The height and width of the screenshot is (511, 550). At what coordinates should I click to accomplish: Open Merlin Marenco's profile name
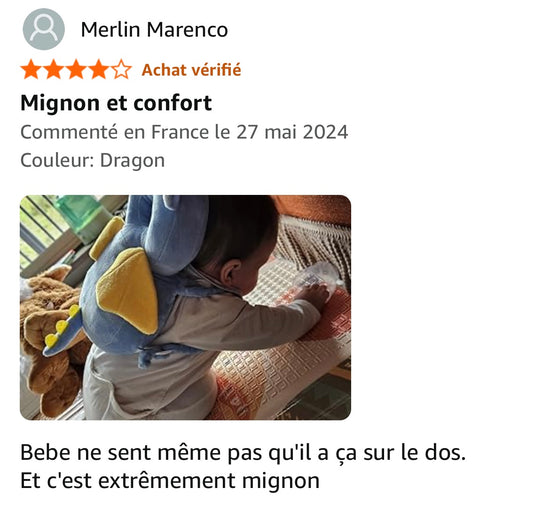coord(154,29)
